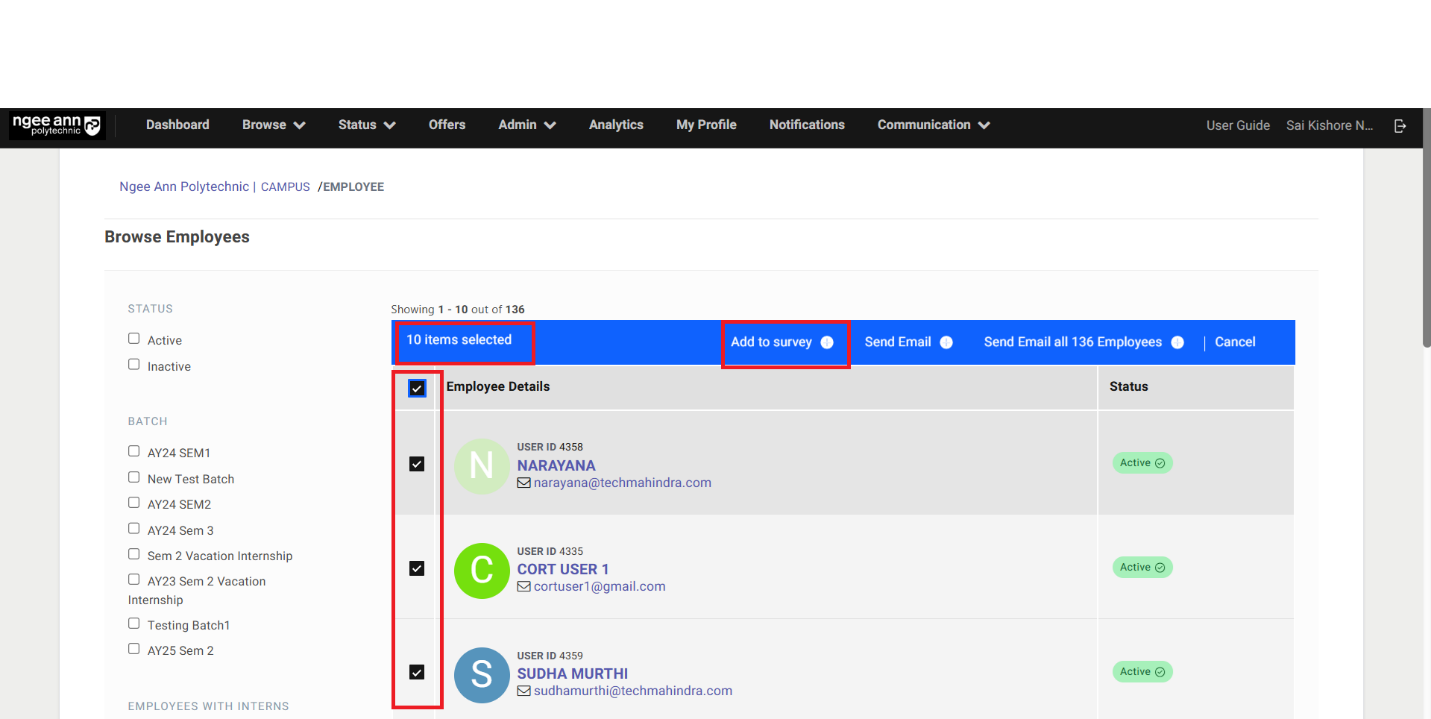Click Narayana's green N avatar
The height and width of the screenshot is (719, 1431).
[481, 466]
